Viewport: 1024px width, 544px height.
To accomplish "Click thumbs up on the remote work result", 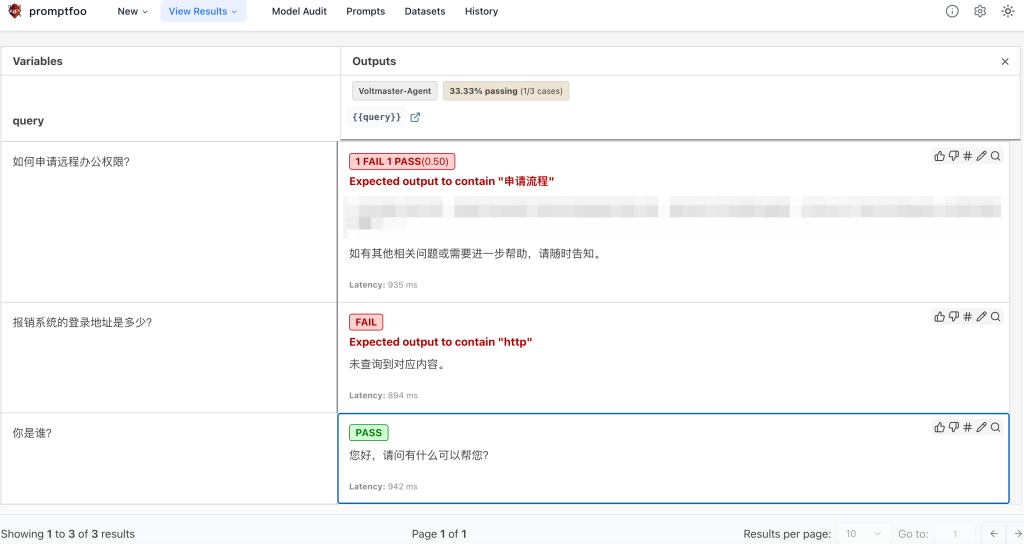I will [x=939, y=156].
